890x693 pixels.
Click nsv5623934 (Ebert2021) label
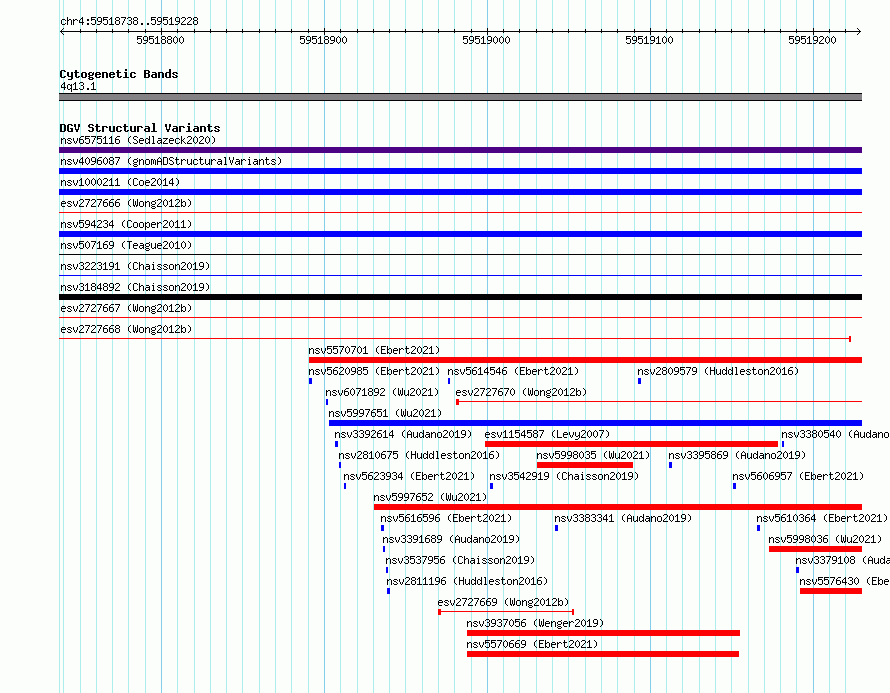(x=409, y=476)
